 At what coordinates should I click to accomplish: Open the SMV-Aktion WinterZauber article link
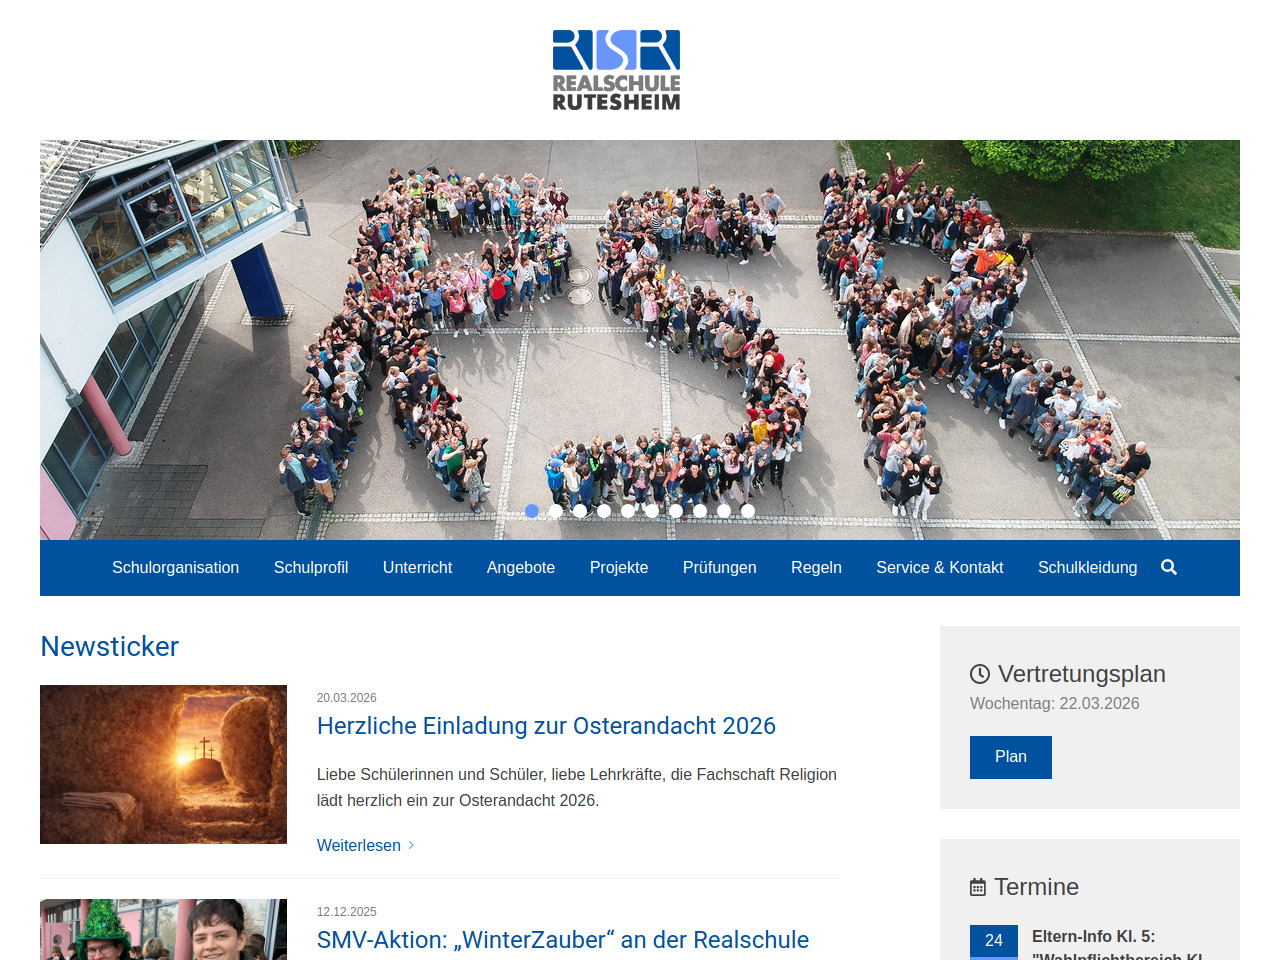click(562, 940)
